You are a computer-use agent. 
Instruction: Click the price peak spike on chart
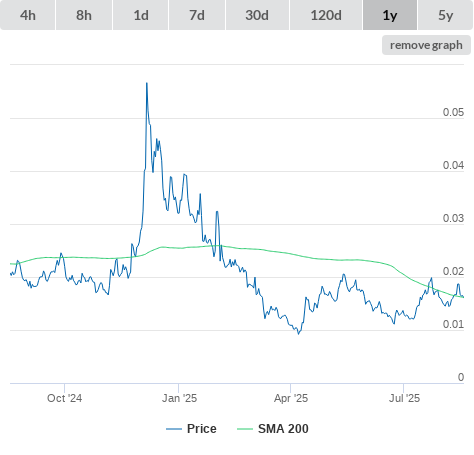click(147, 83)
